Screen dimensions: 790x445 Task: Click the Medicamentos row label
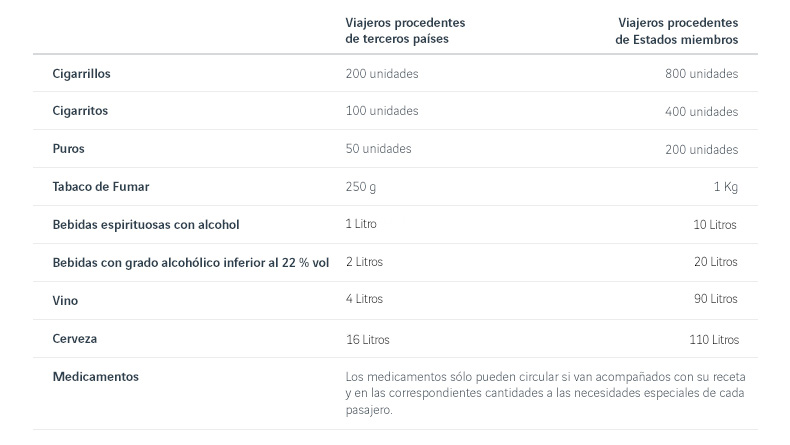pos(95,377)
